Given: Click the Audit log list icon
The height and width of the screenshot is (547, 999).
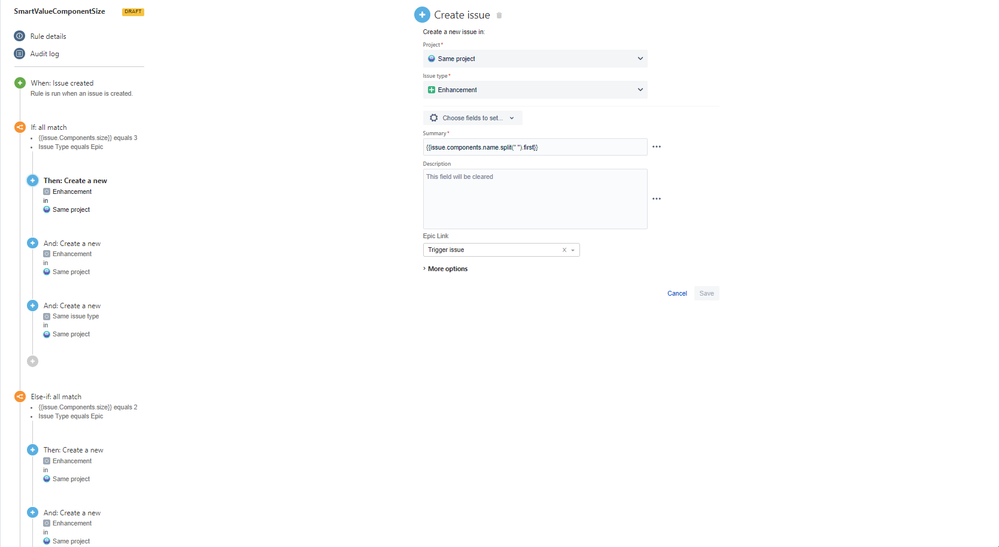Looking at the screenshot, I should pos(20,53).
